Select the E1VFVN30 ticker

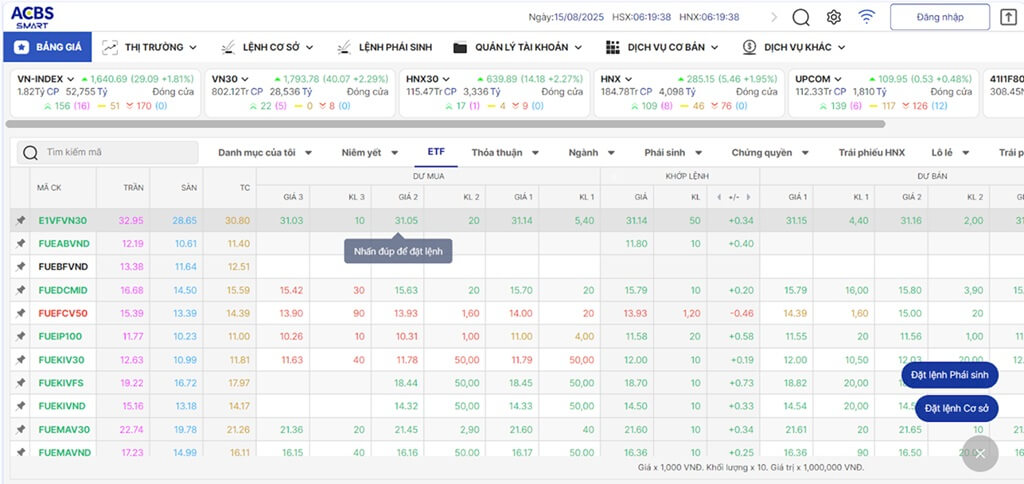(63, 221)
